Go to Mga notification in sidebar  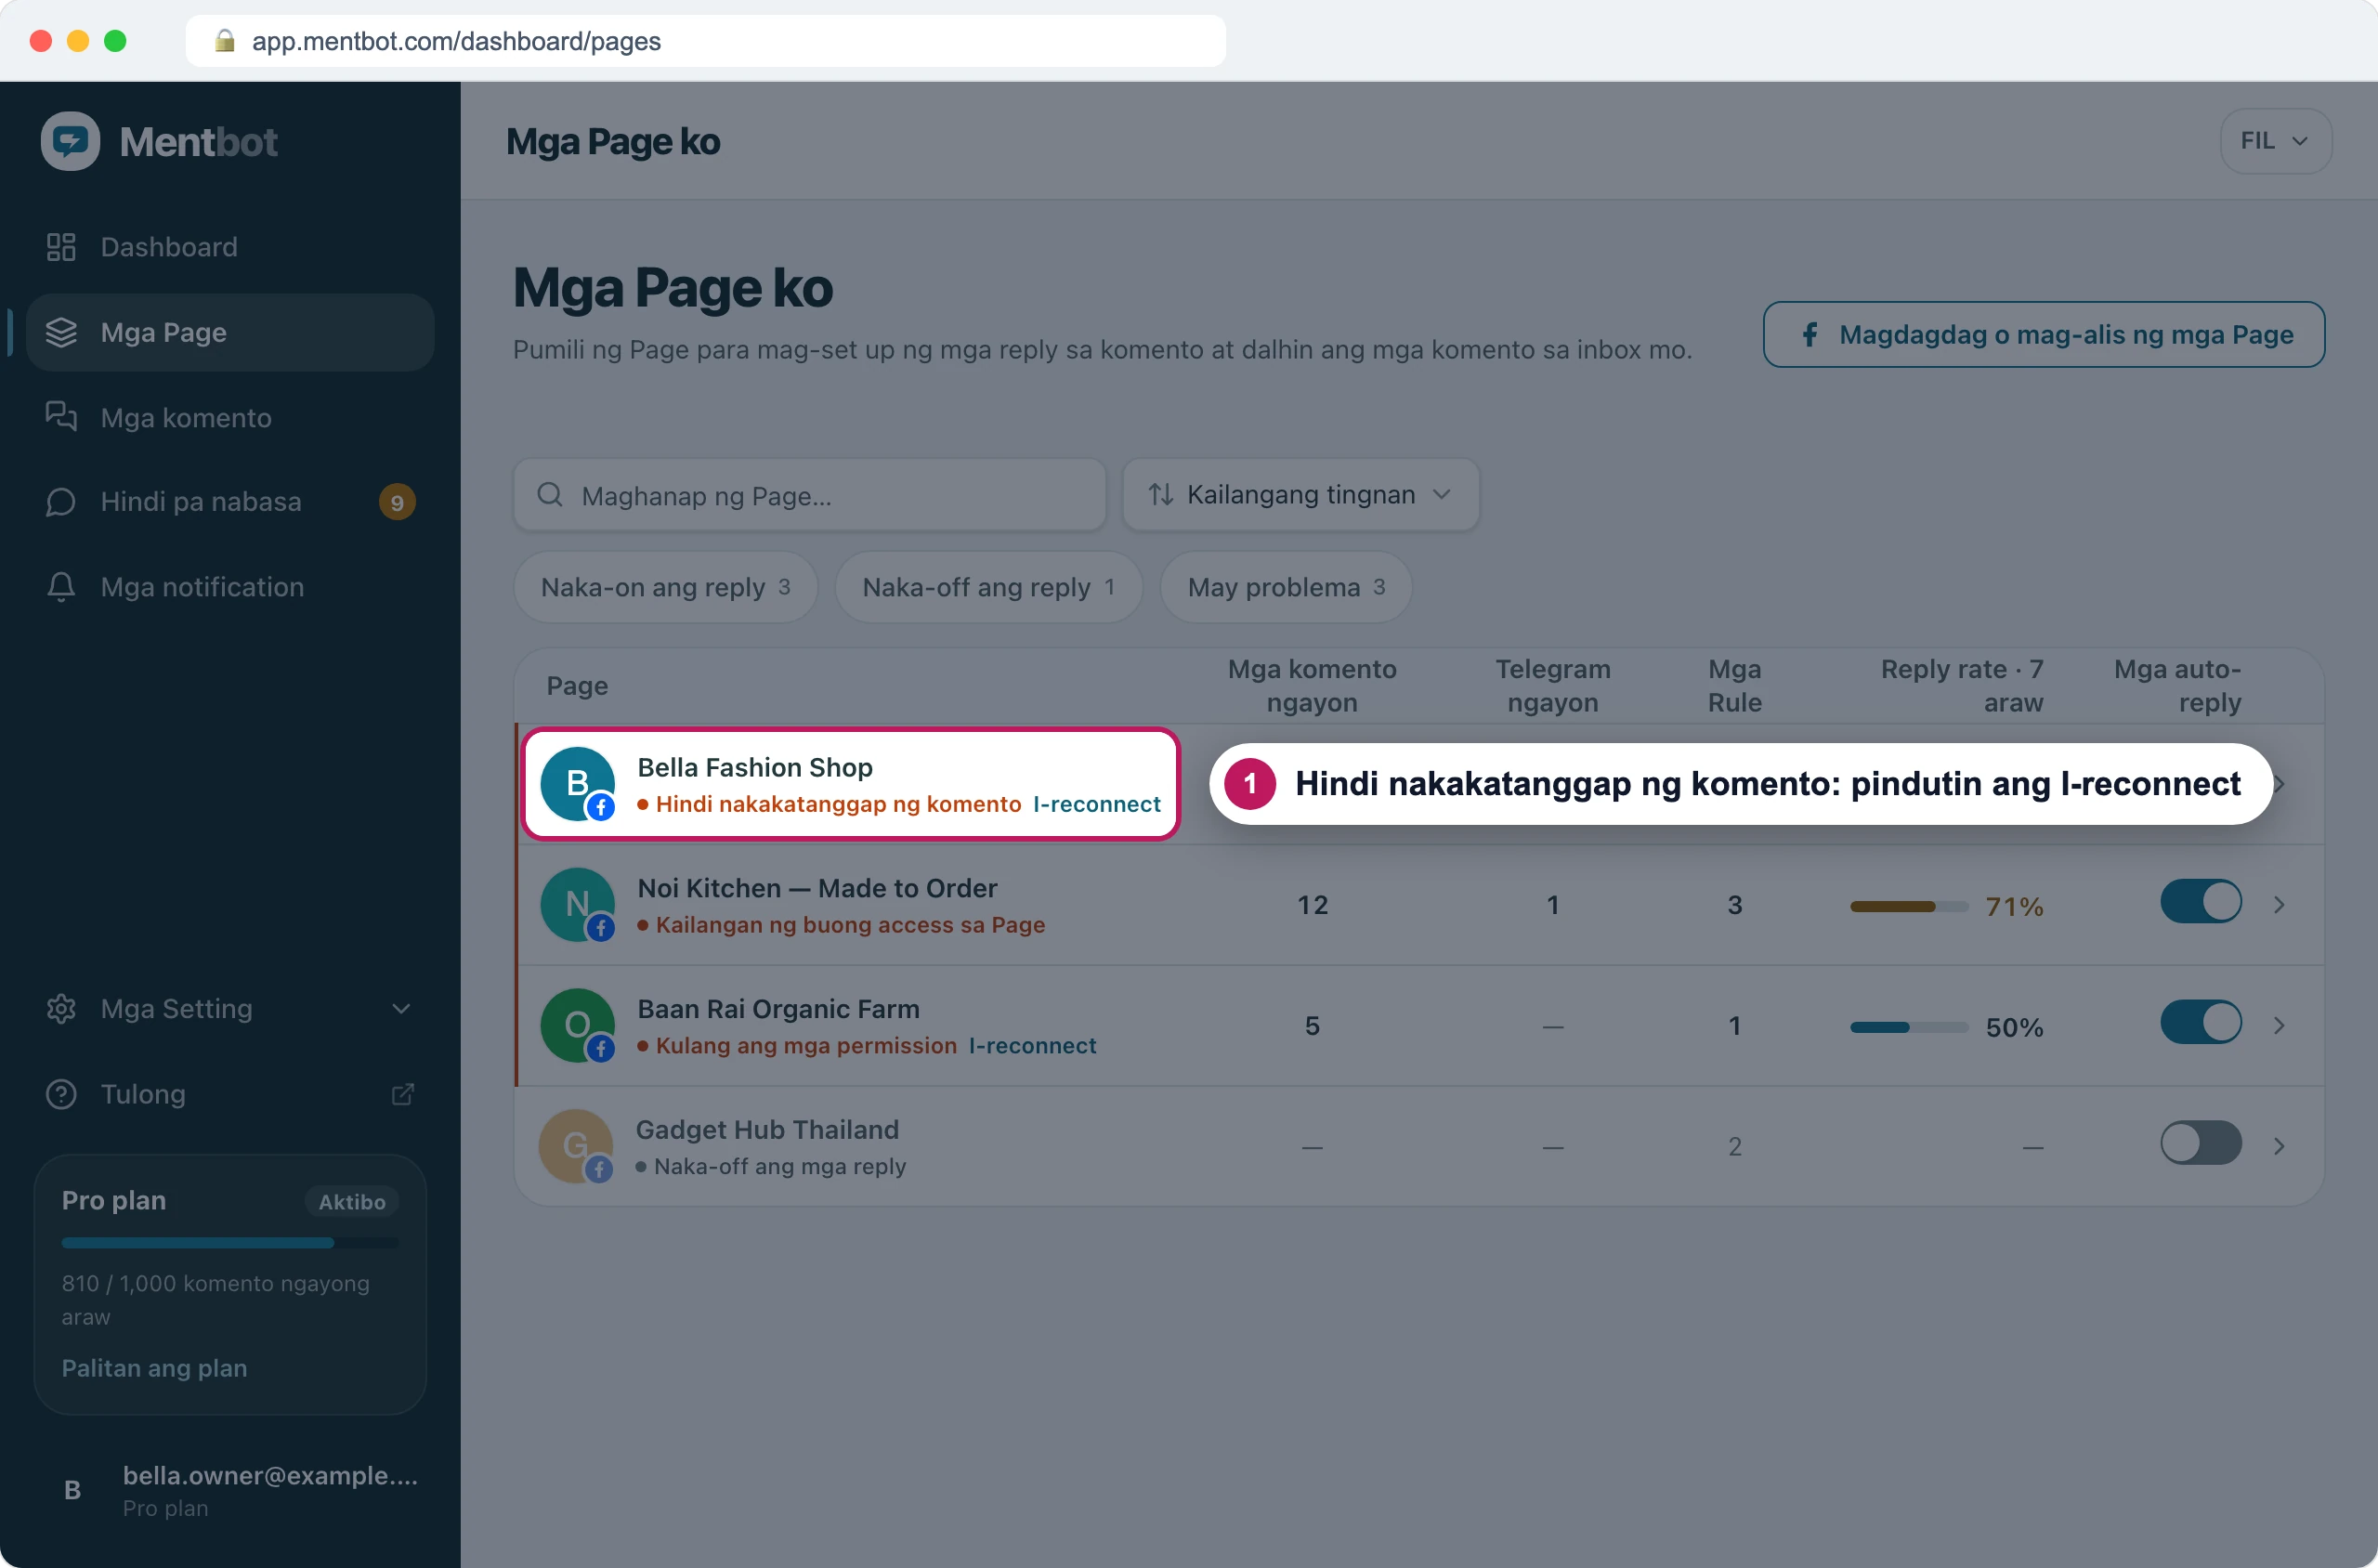pyautogui.click(x=230, y=587)
